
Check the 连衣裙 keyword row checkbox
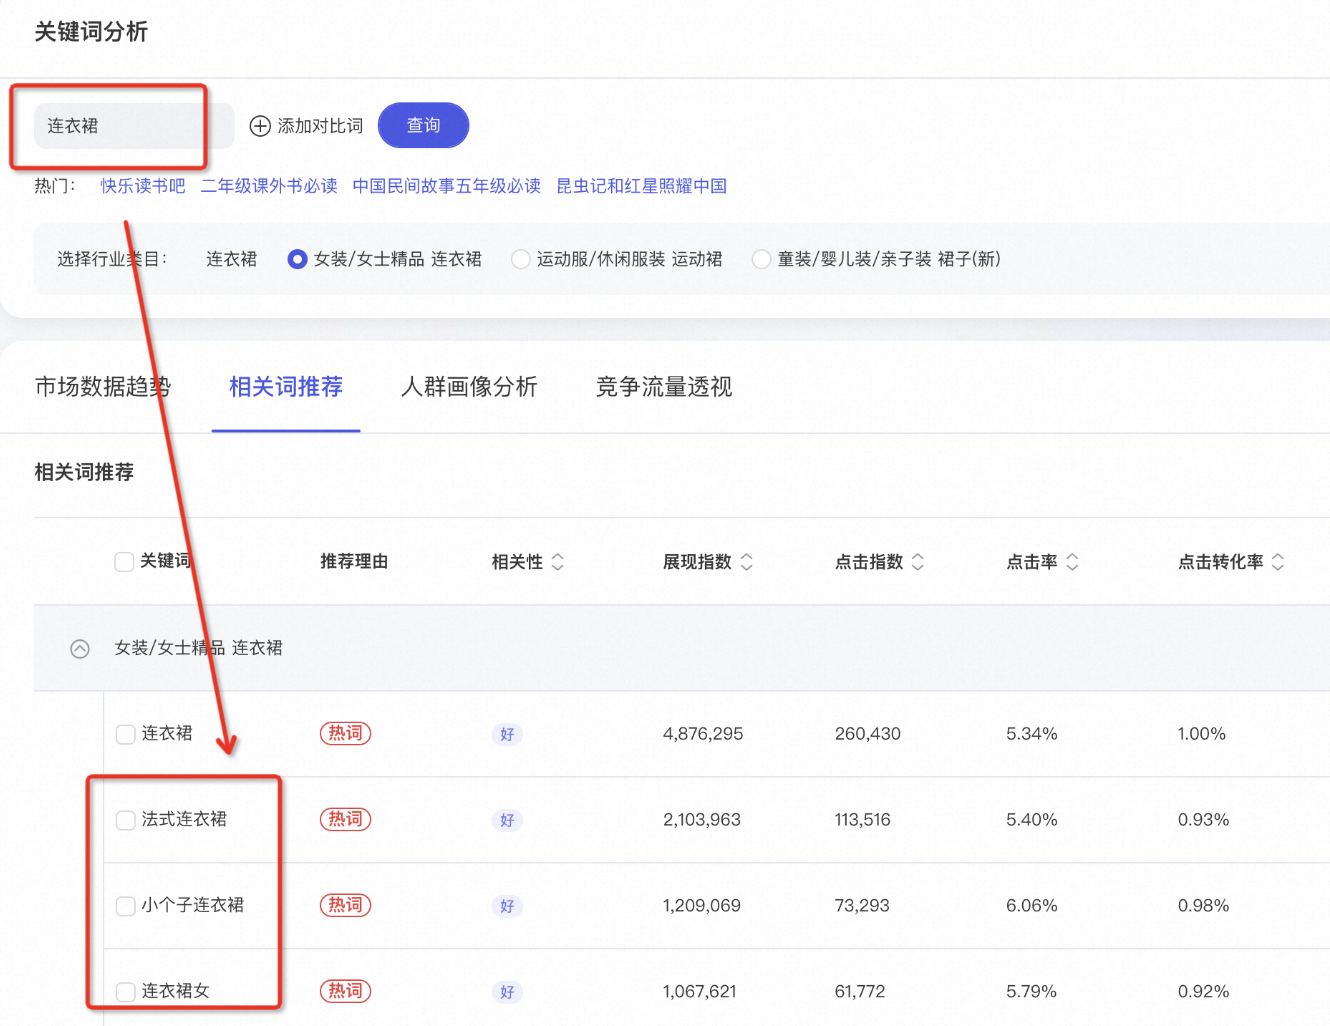pyautogui.click(x=126, y=734)
